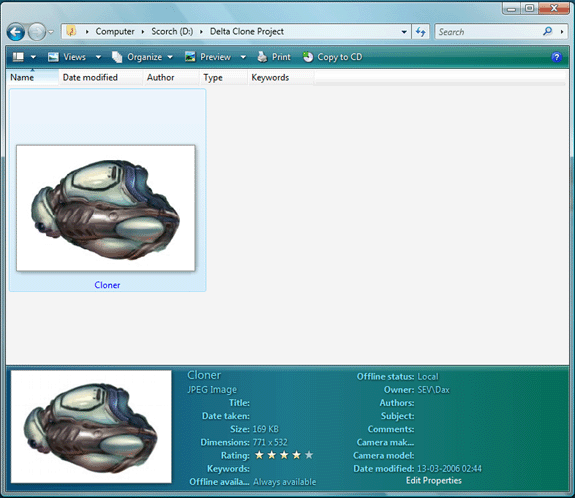This screenshot has width=575, height=498.
Task: Click the Forward navigation arrow button
Action: pyautogui.click(x=37, y=32)
